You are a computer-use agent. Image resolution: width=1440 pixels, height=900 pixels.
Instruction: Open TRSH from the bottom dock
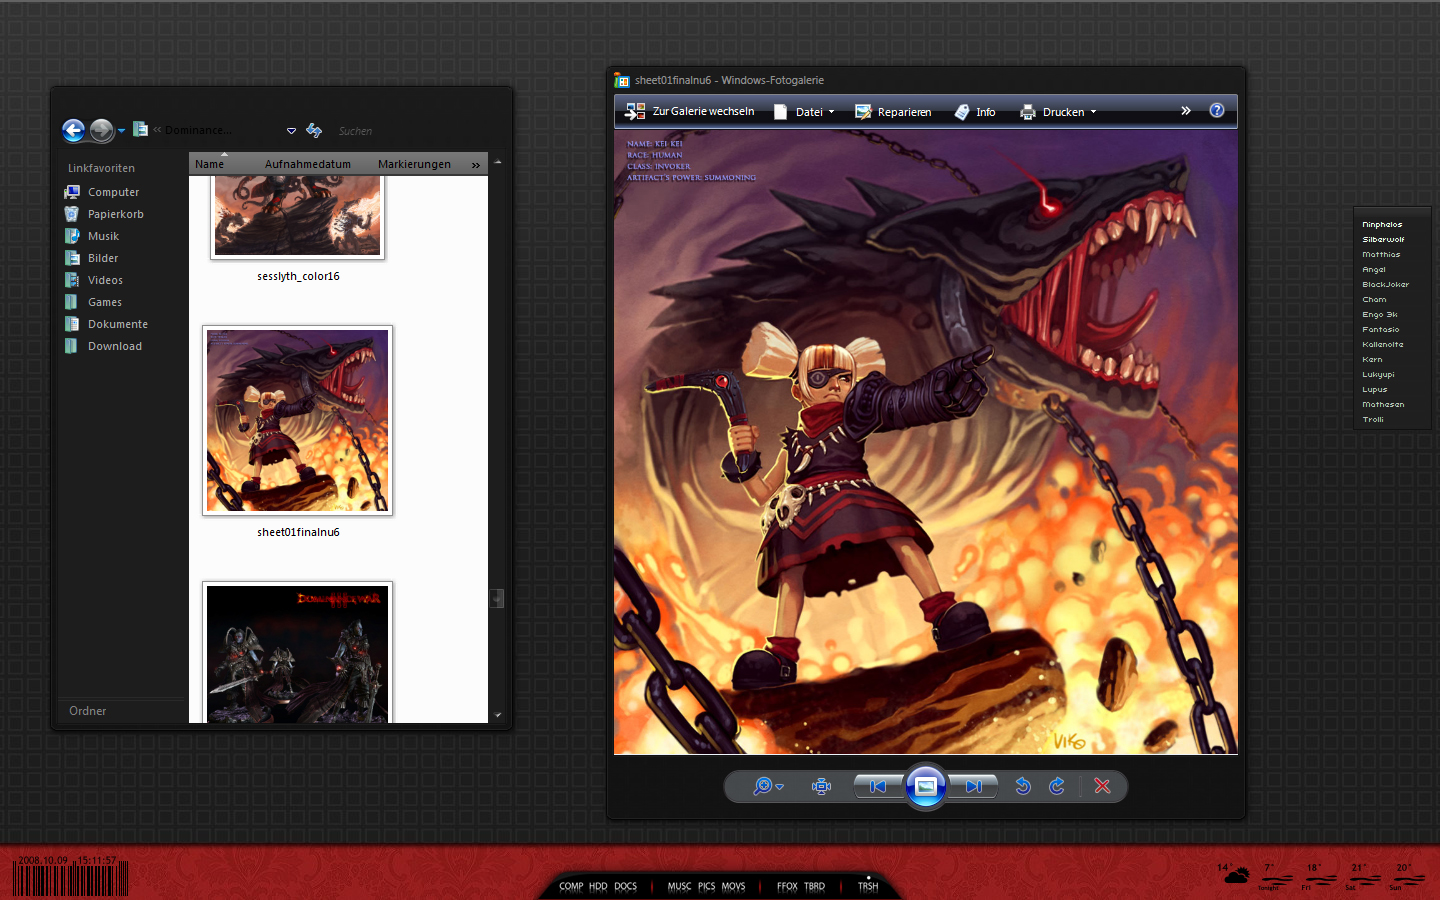pyautogui.click(x=868, y=886)
